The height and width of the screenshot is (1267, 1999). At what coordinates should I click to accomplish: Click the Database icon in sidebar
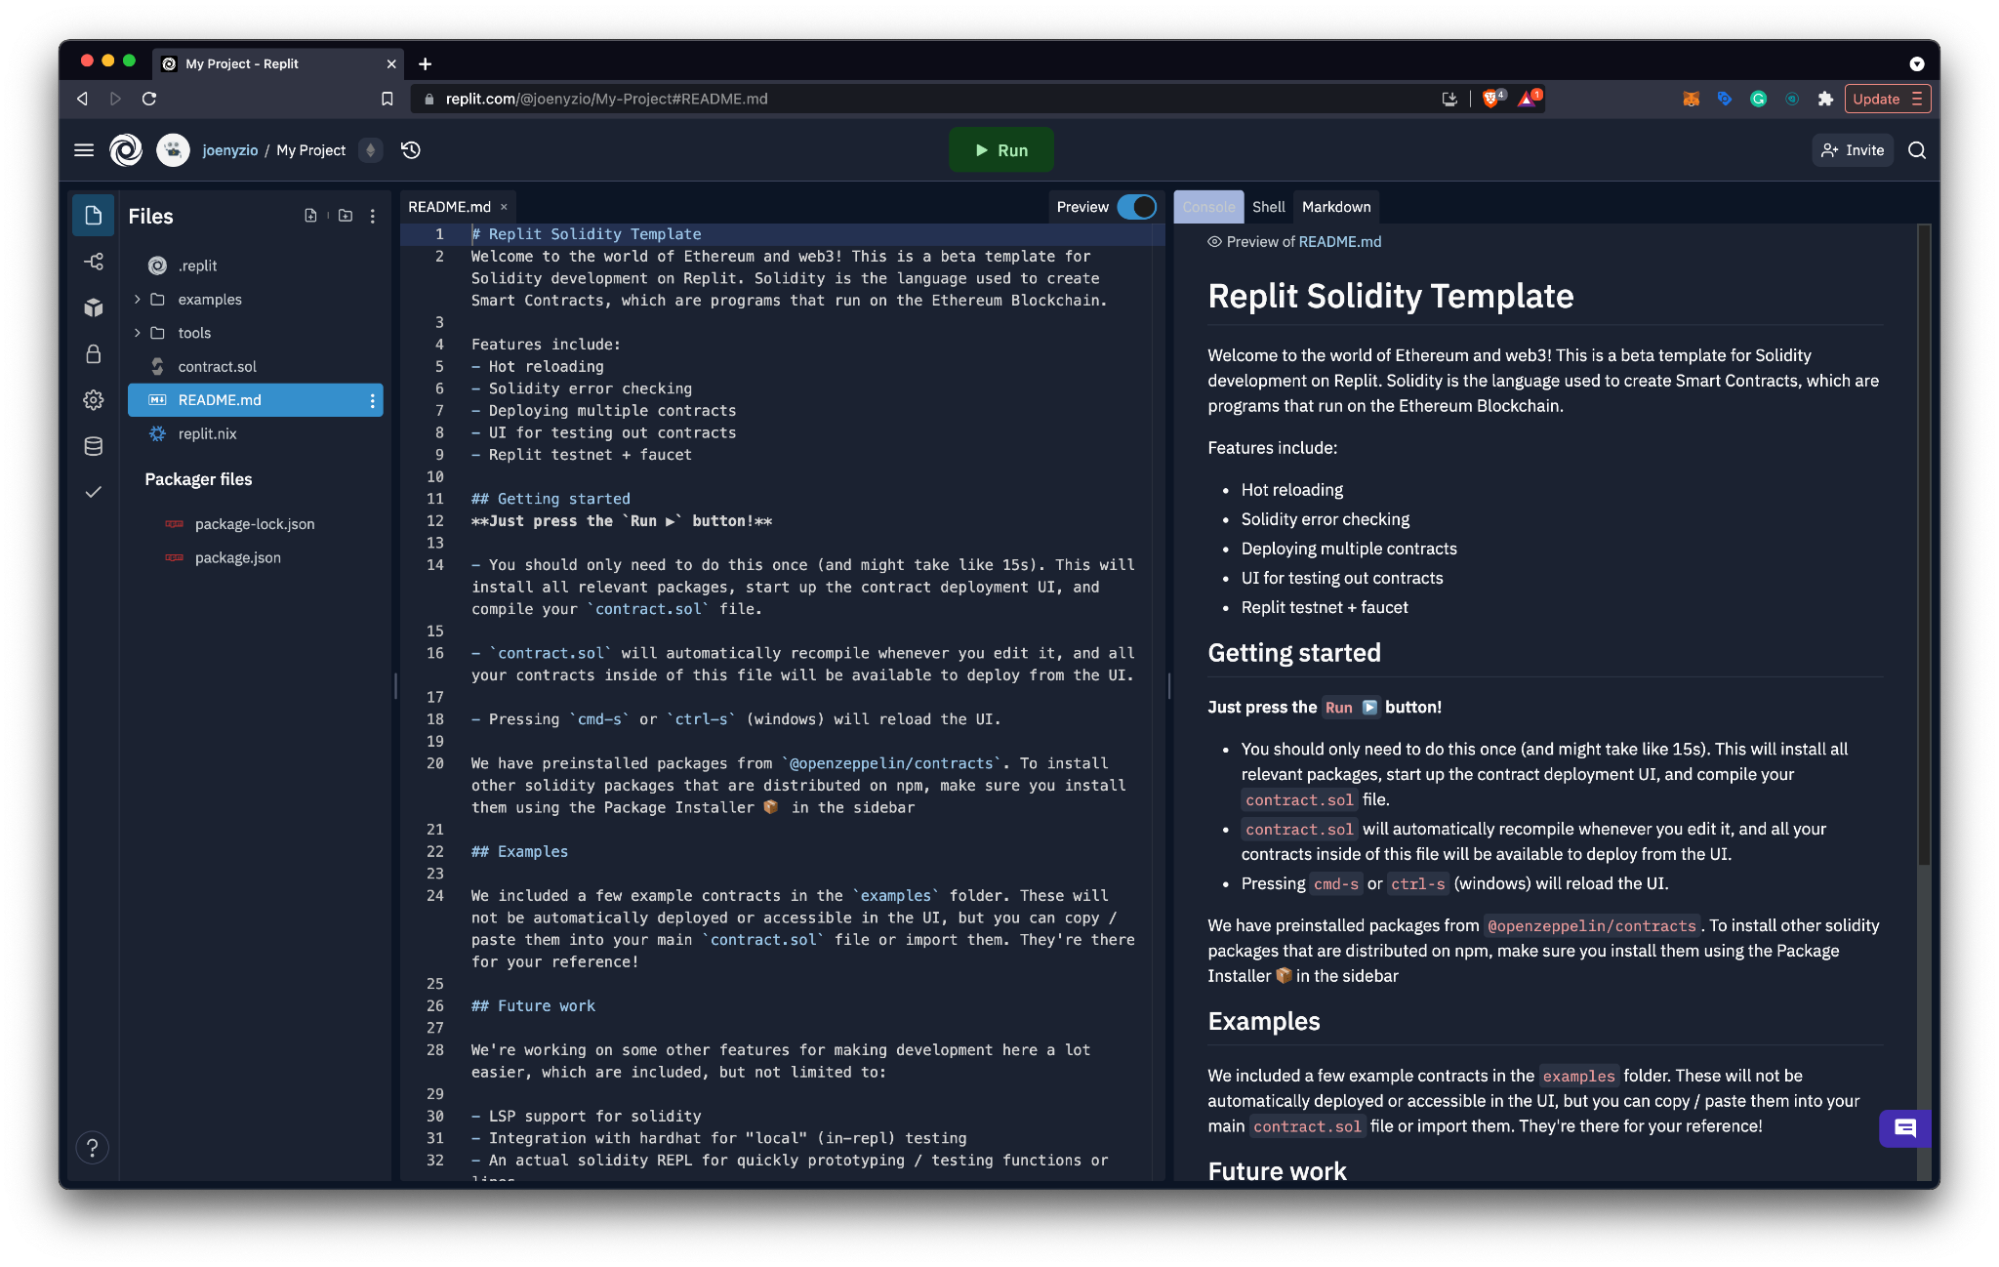click(x=92, y=446)
